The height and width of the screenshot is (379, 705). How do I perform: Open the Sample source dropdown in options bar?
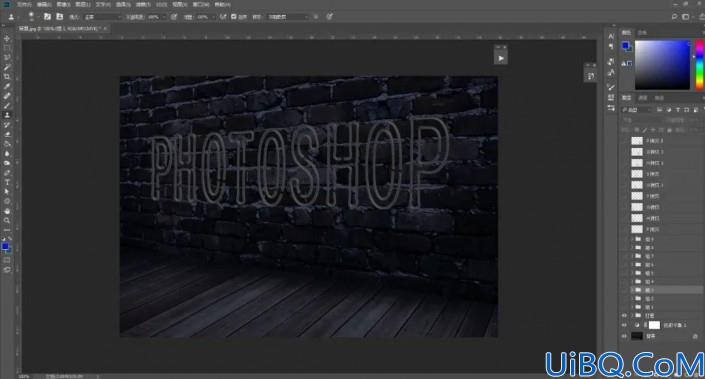pyautogui.click(x=288, y=17)
